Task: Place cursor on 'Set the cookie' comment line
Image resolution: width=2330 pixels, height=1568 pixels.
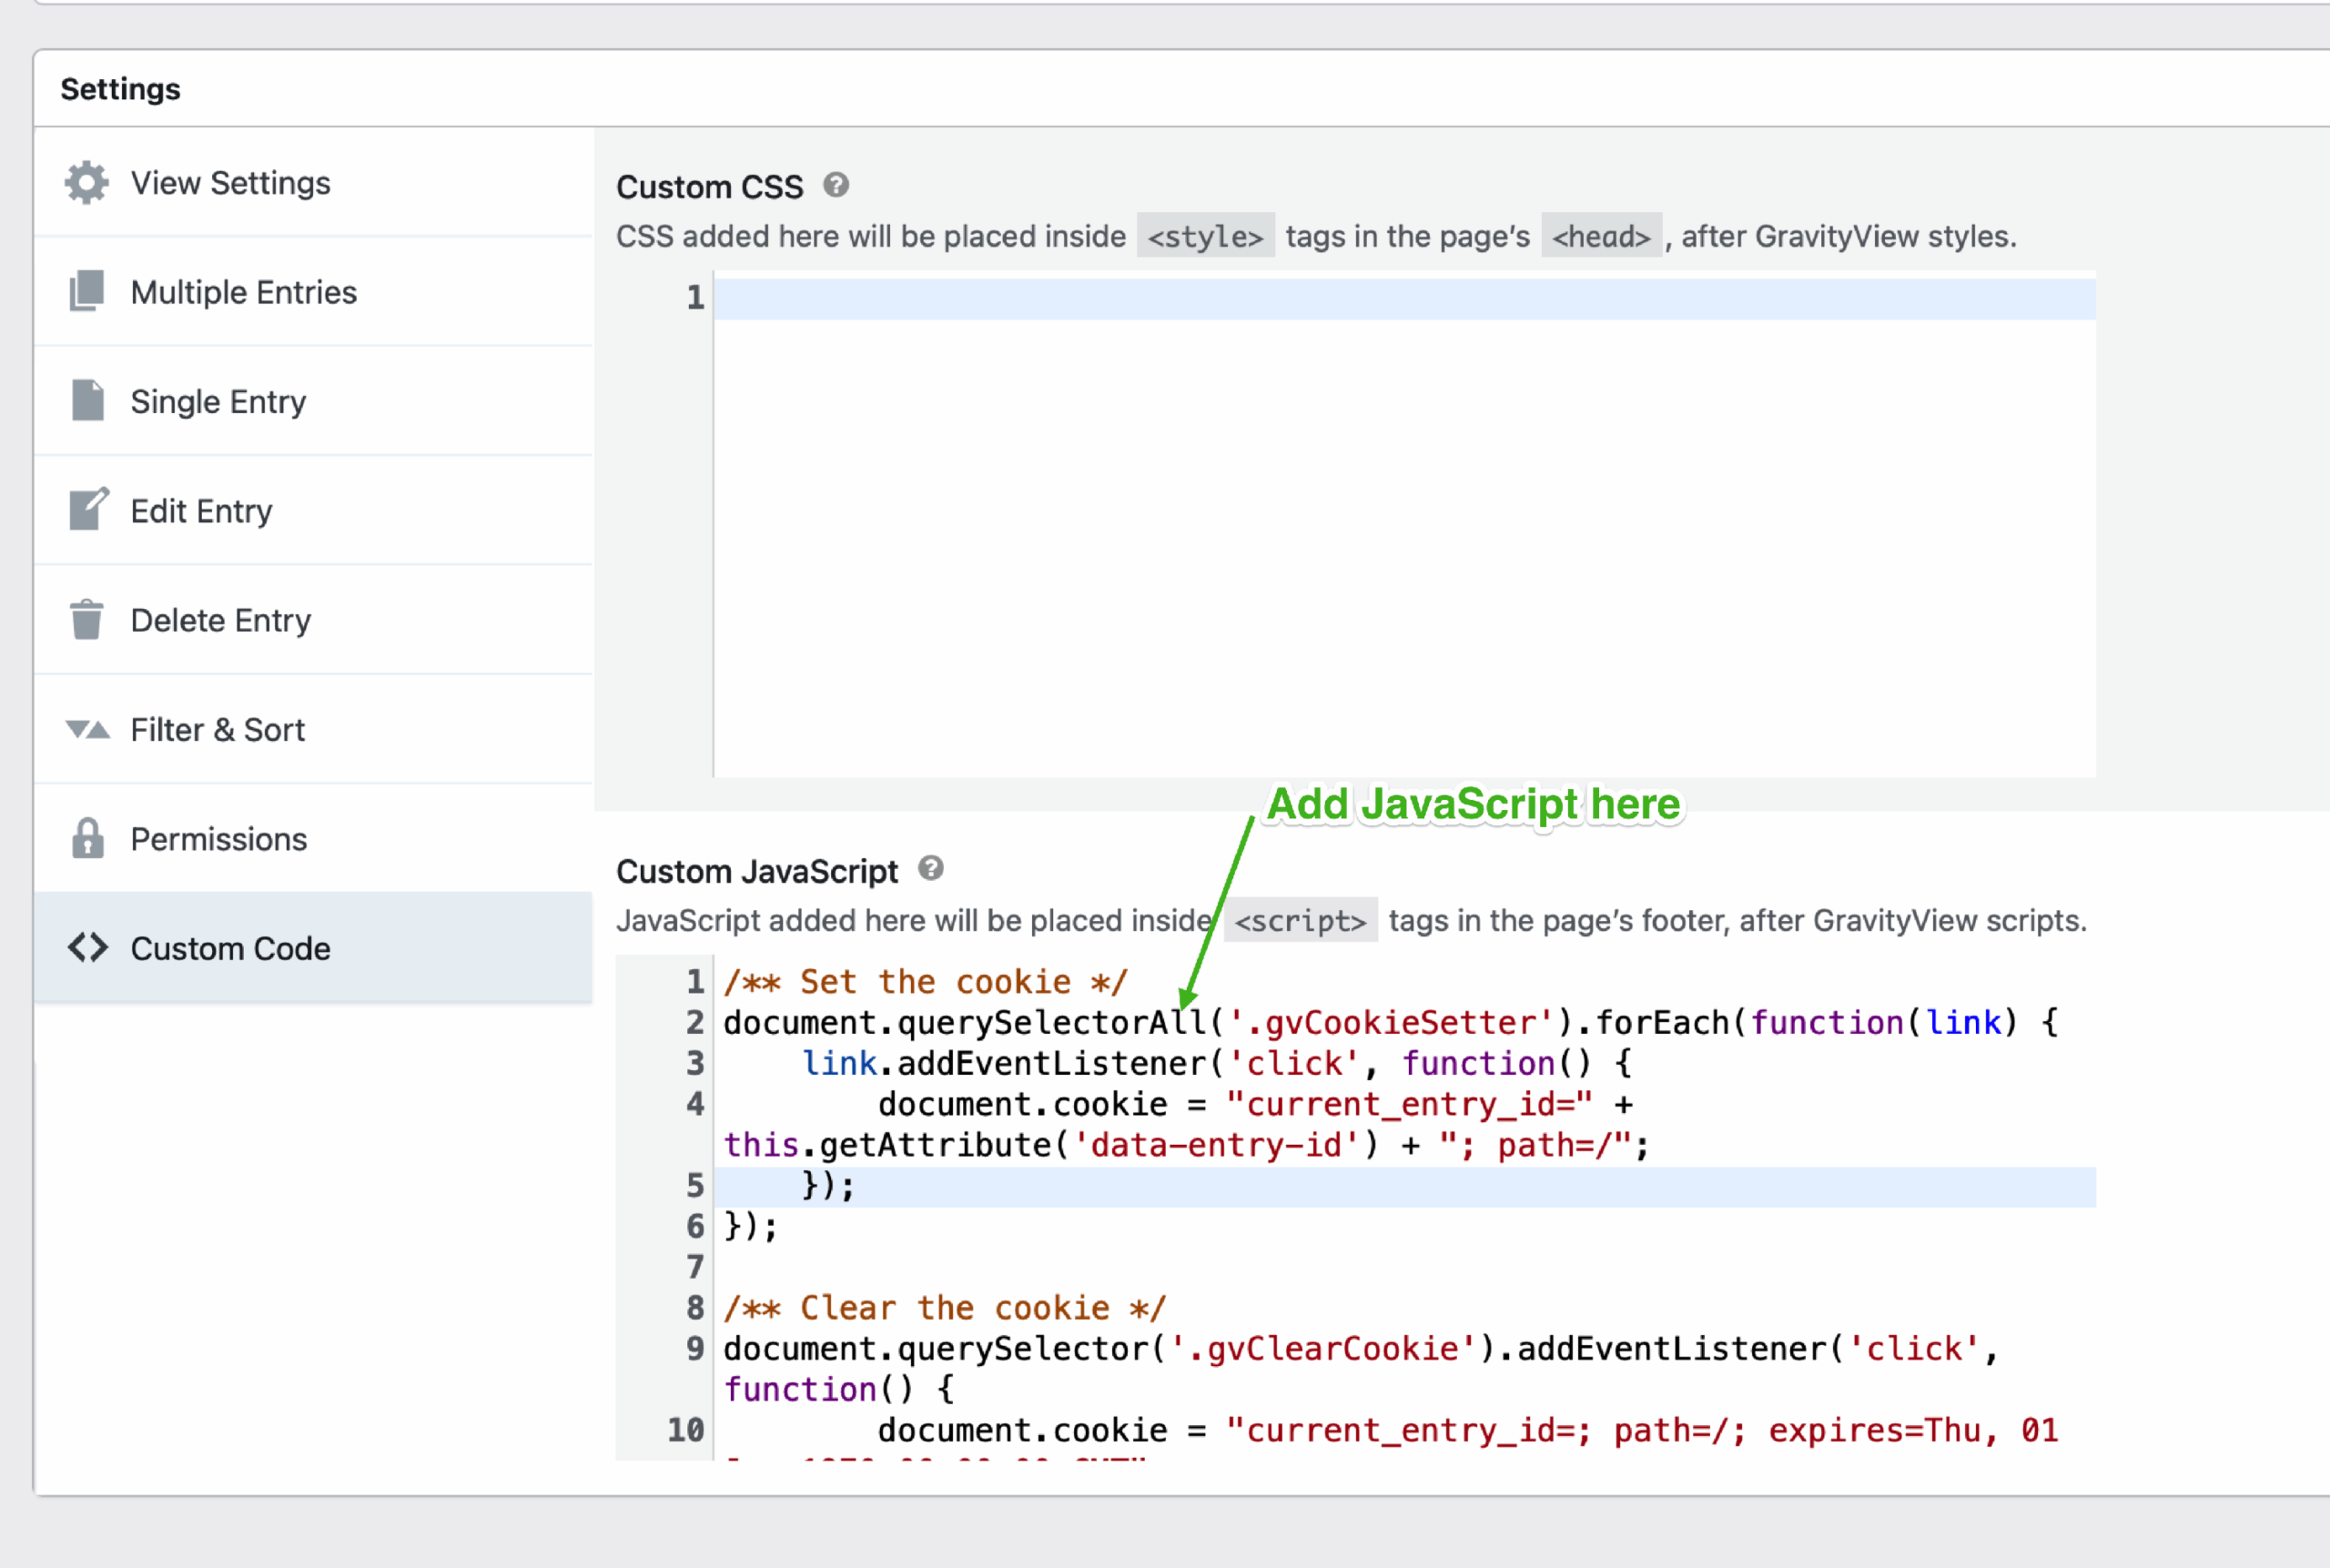Action: point(925,982)
